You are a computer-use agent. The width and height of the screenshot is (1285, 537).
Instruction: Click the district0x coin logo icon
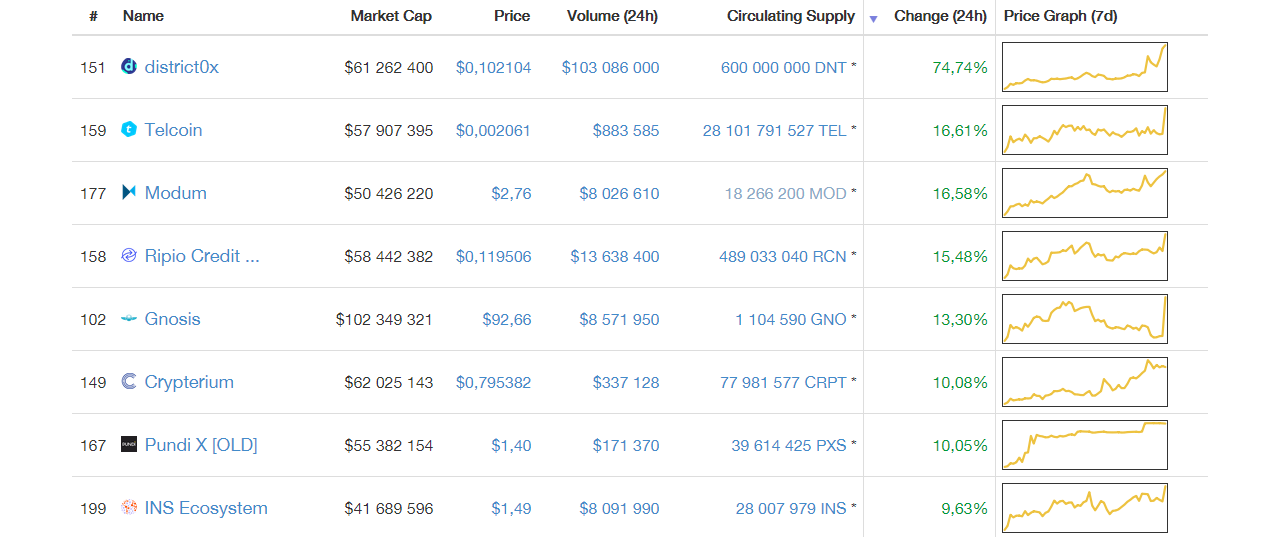pyautogui.click(x=128, y=67)
